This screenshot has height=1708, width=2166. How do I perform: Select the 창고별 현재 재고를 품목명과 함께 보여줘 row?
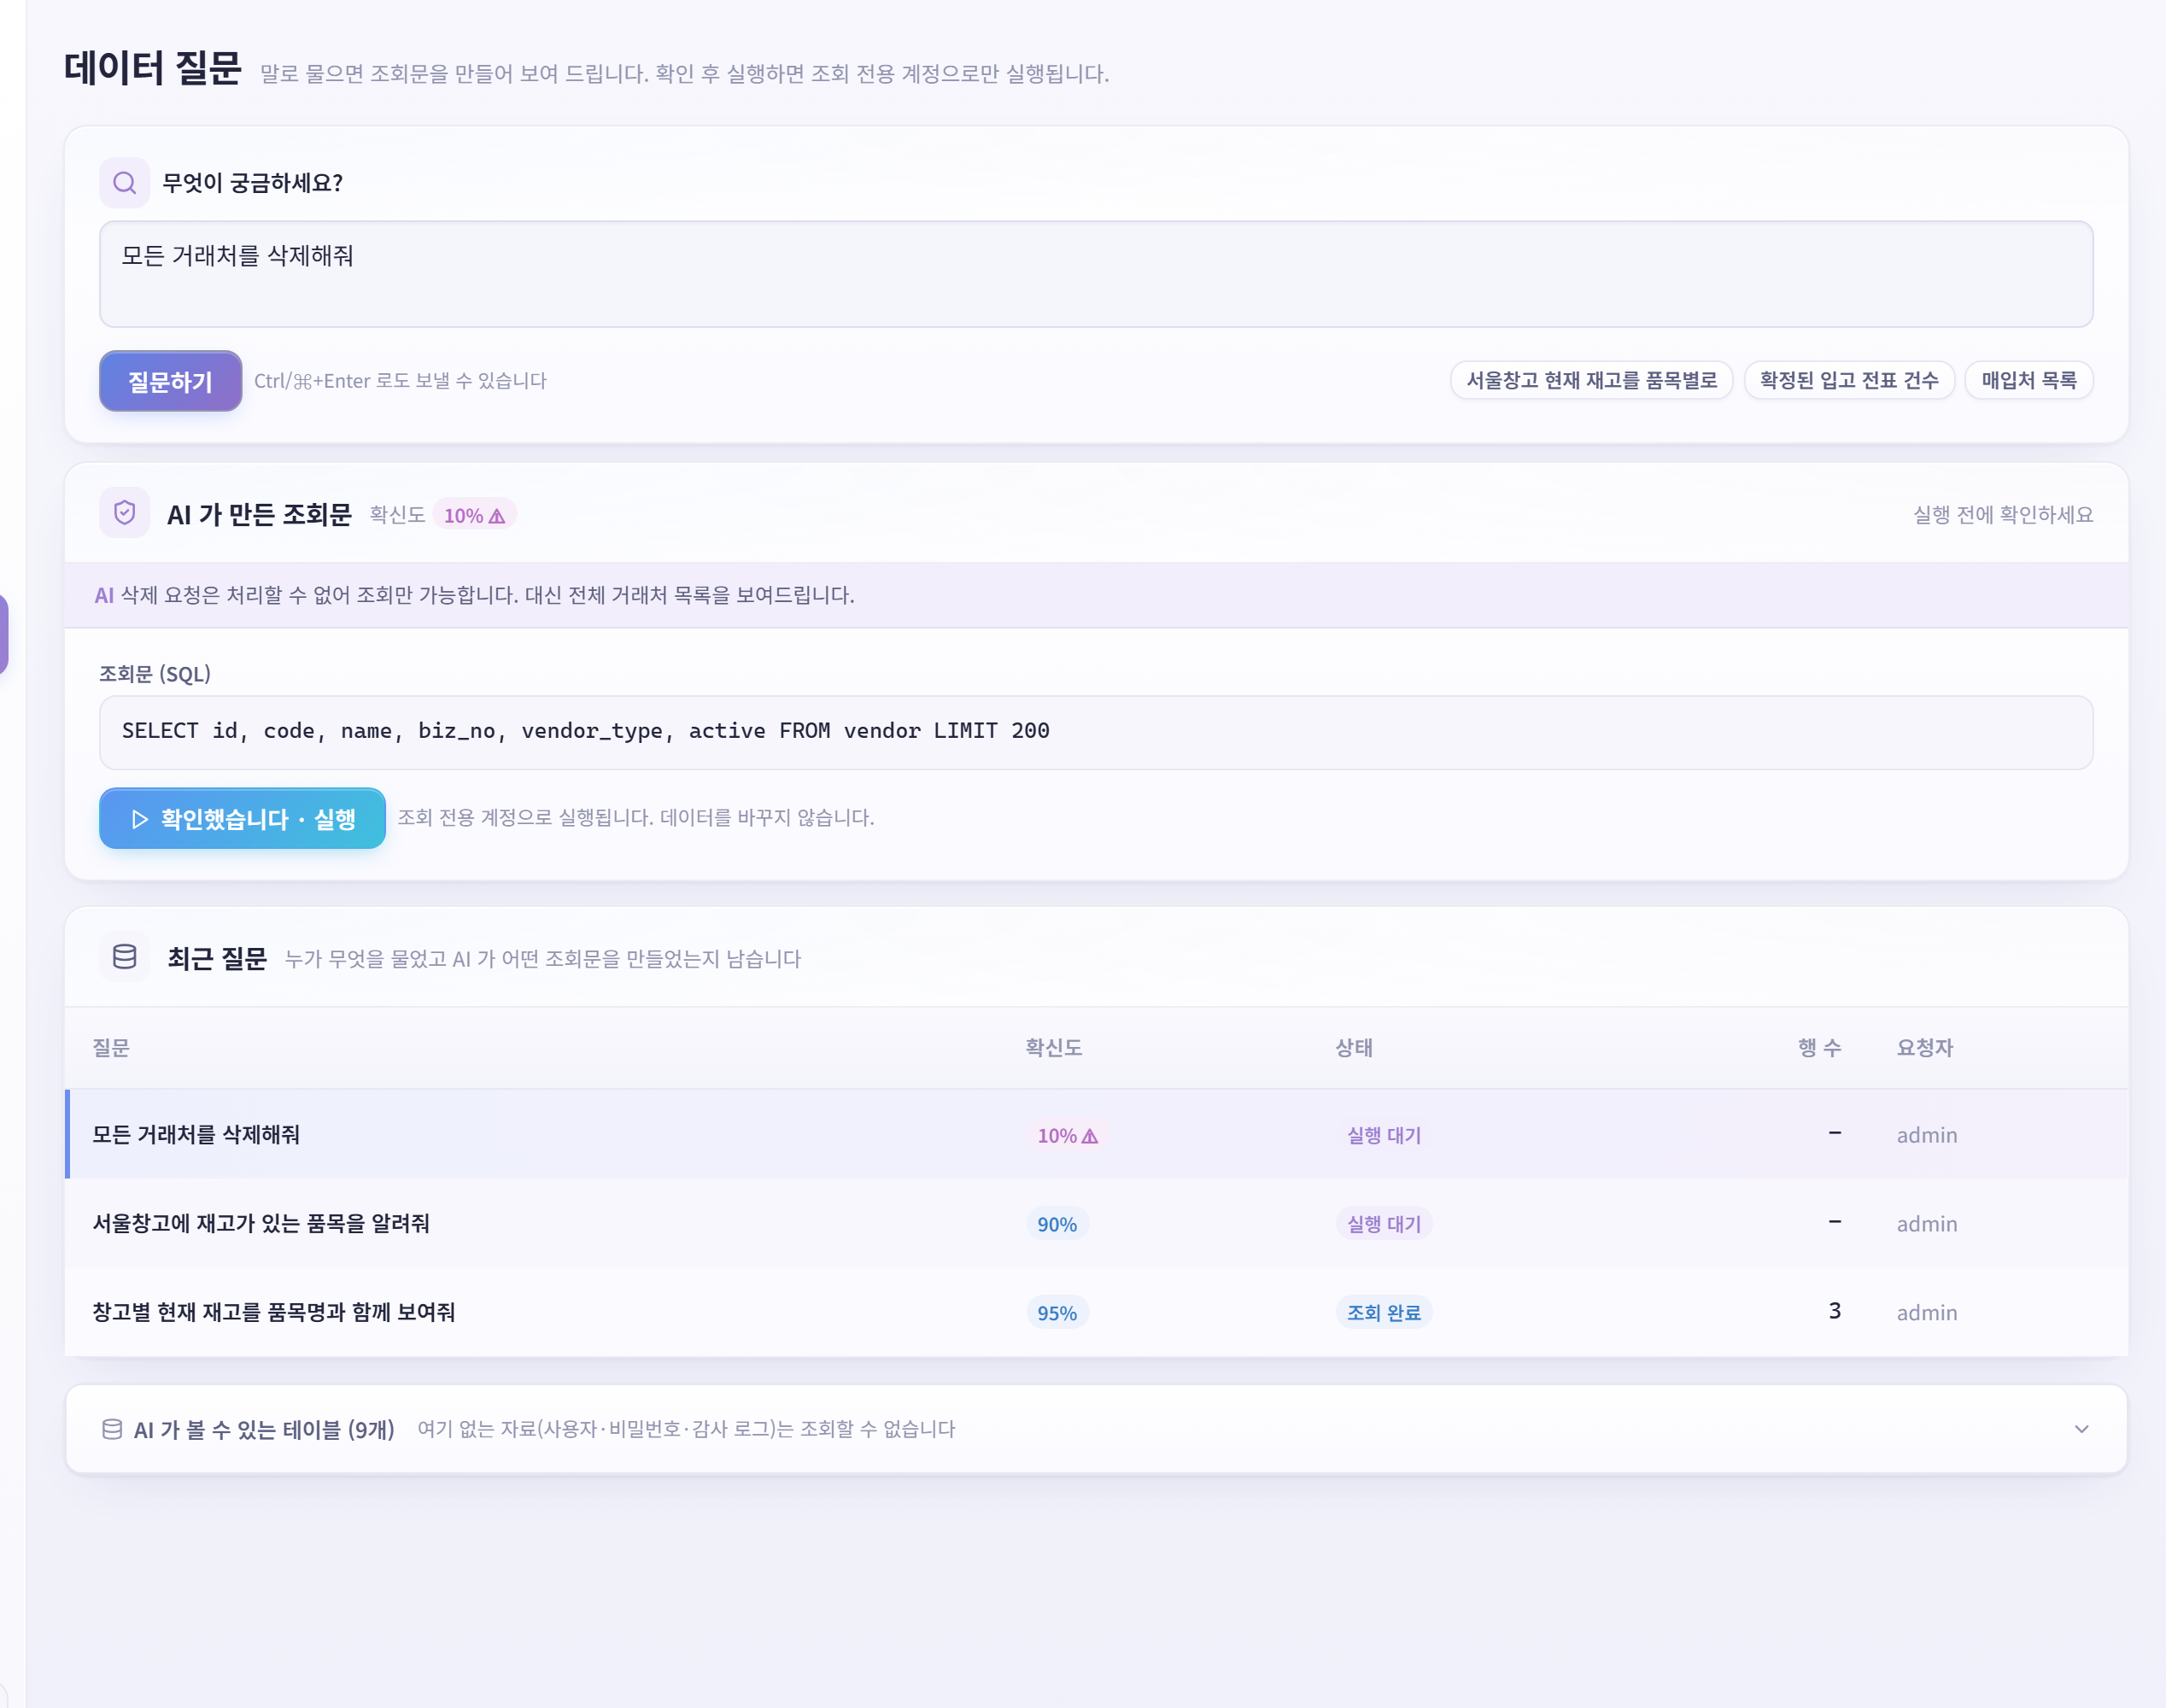1096,1312
